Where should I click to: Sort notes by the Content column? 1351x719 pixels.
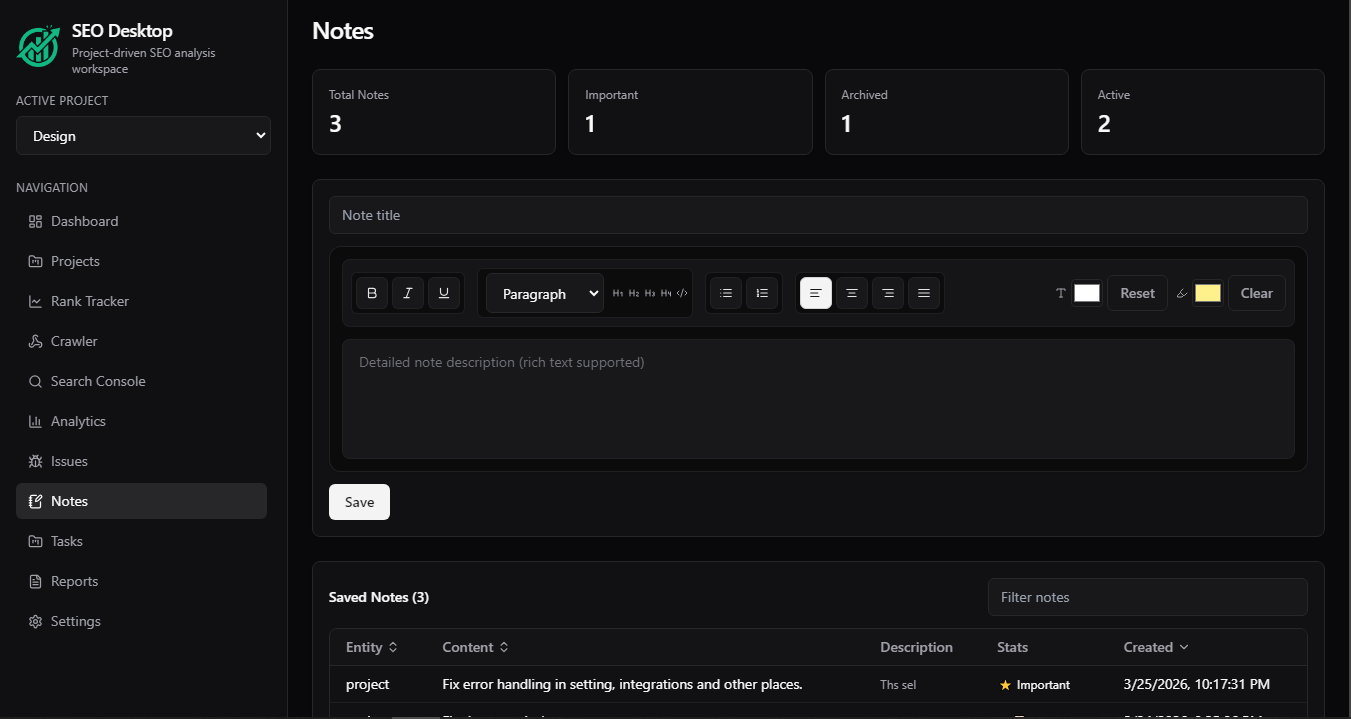[475, 647]
